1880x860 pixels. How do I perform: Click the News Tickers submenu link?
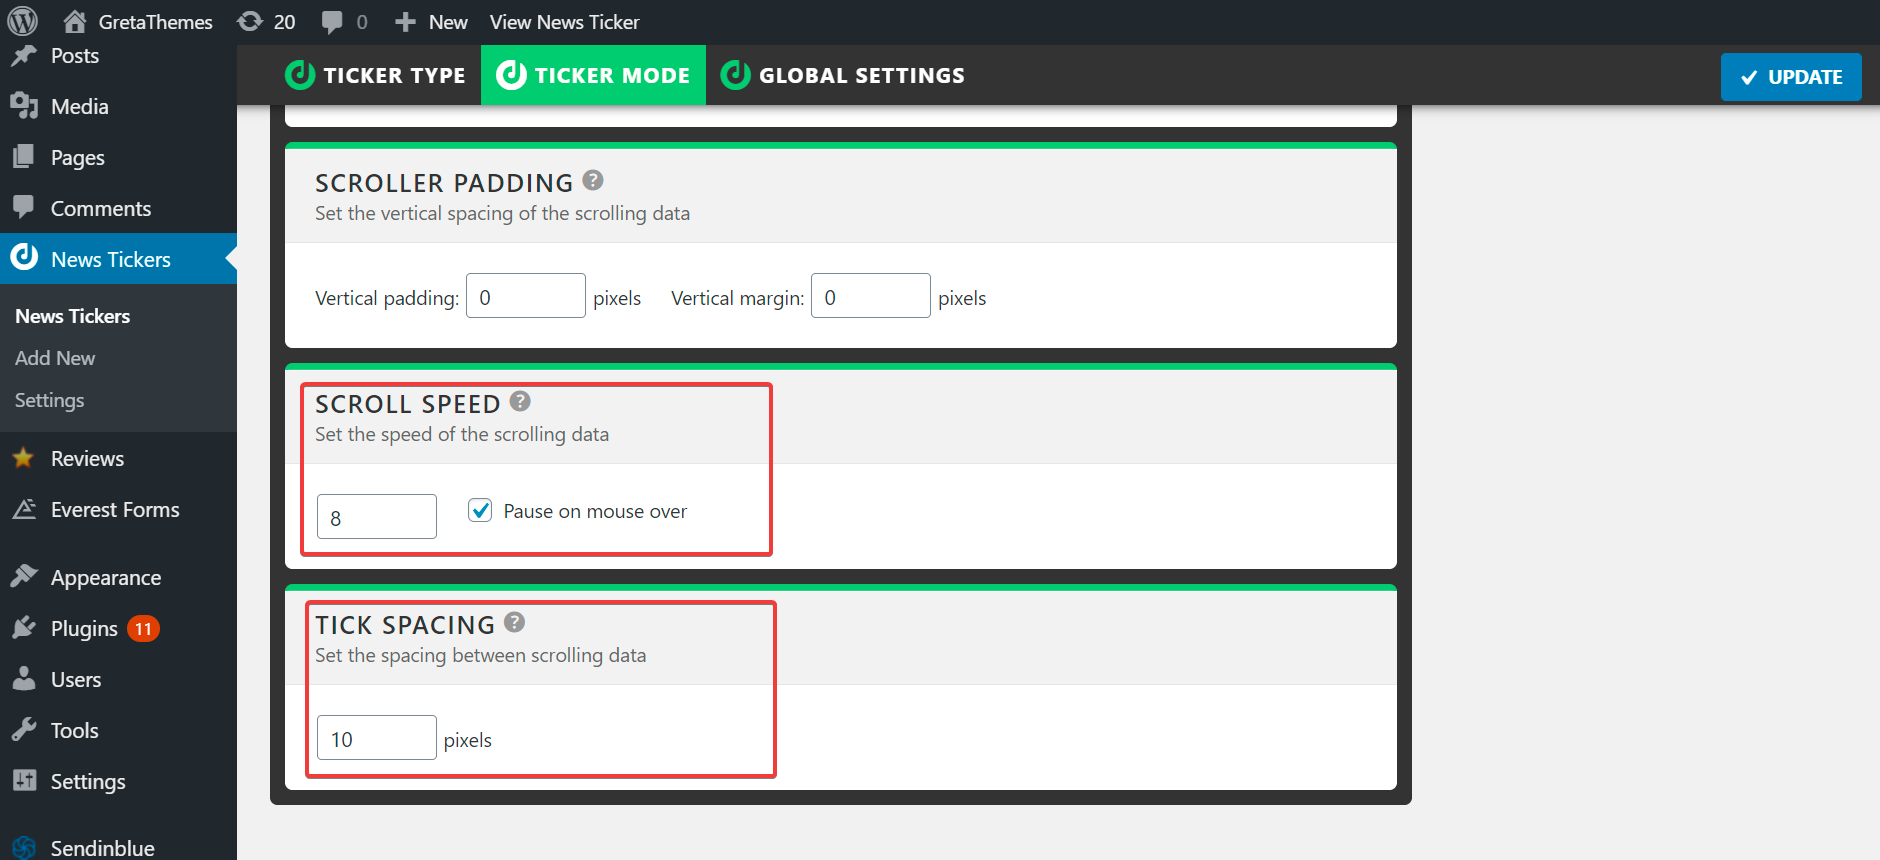[x=73, y=316]
